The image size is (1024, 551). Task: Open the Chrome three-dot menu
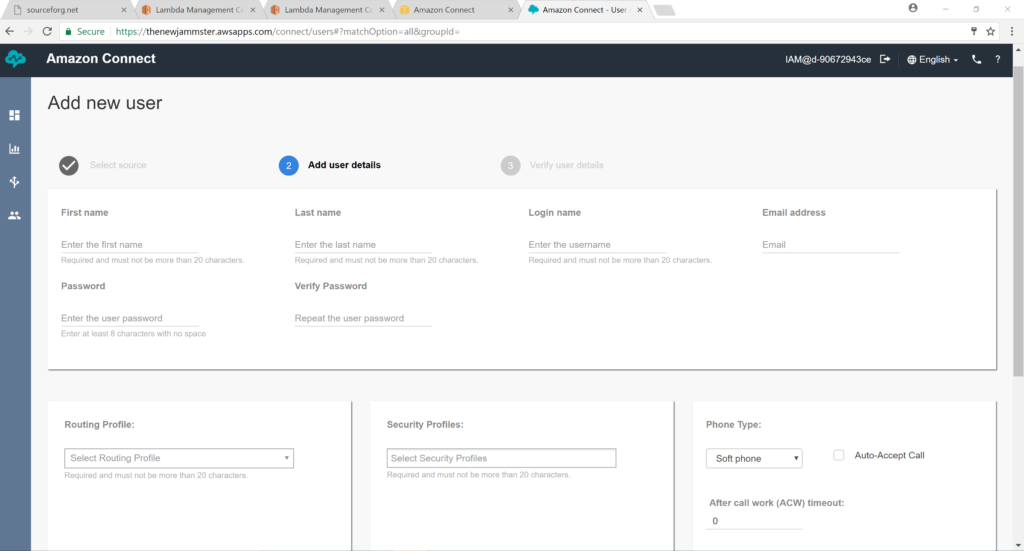click(1012, 31)
